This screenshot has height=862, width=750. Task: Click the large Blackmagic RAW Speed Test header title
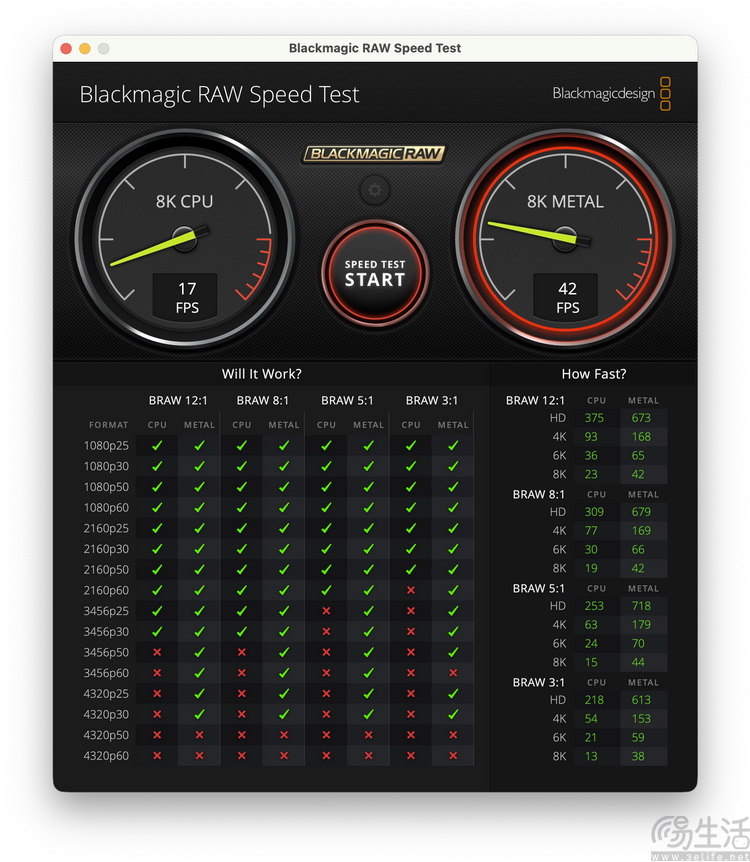(x=219, y=95)
